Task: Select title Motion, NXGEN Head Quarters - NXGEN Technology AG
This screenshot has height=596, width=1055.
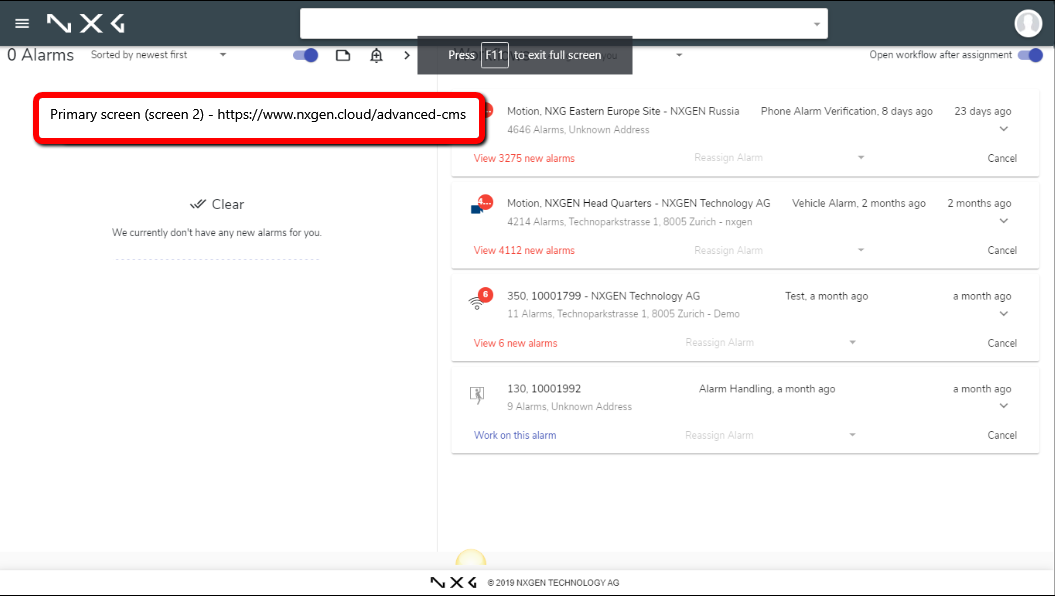Action: [x=639, y=203]
